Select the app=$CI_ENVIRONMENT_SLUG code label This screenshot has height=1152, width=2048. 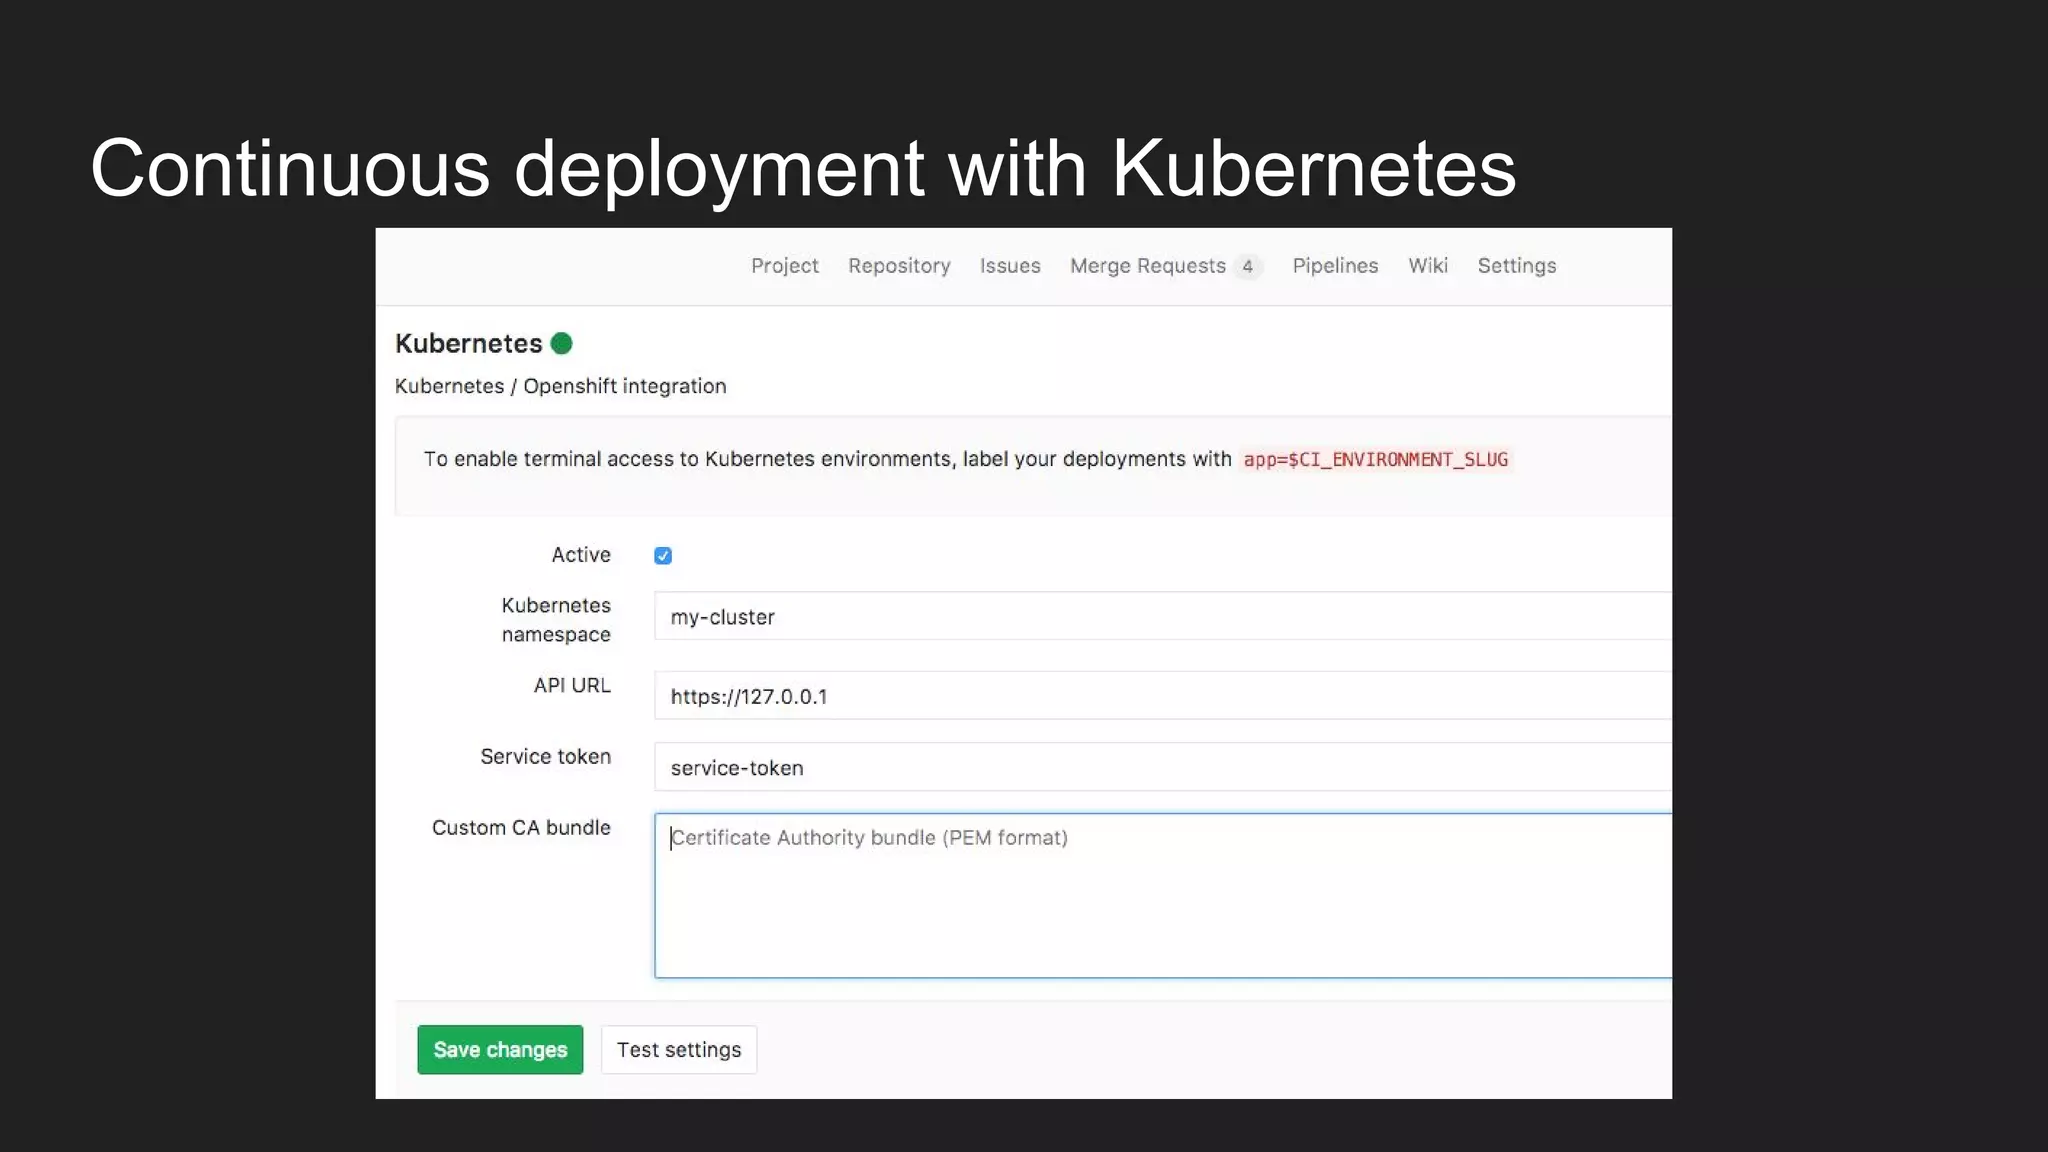(x=1375, y=460)
